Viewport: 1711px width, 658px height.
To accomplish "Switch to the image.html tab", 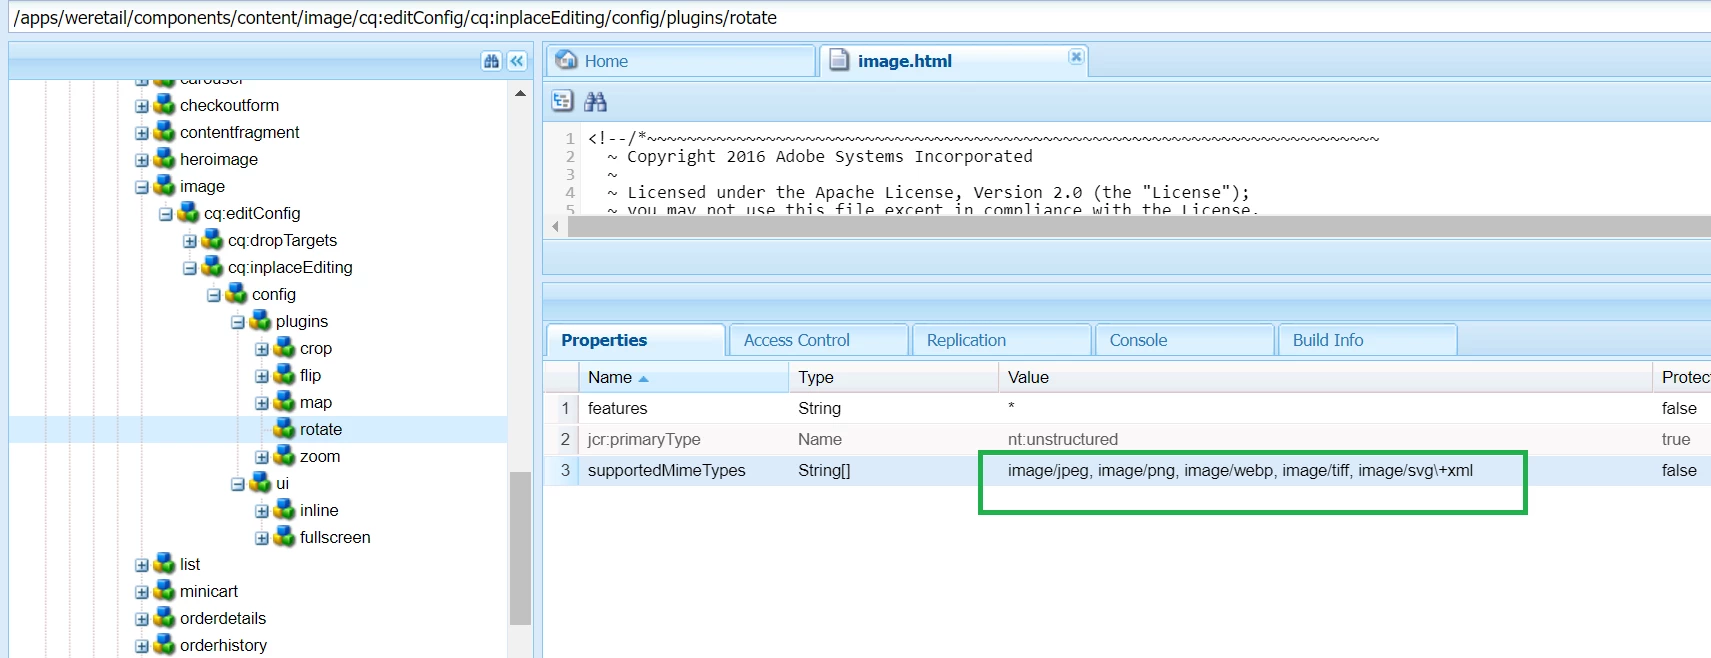I will [954, 61].
